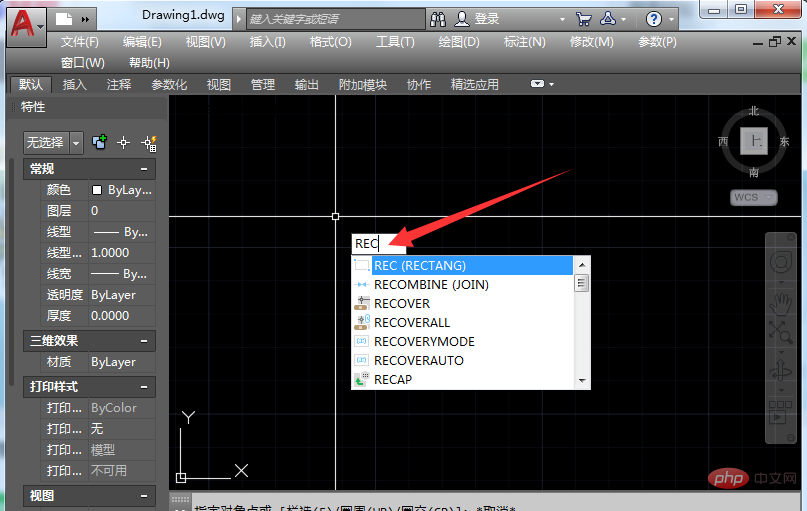Switch to the 精选应用 ribbon tab
The width and height of the screenshot is (807, 511).
click(x=475, y=84)
